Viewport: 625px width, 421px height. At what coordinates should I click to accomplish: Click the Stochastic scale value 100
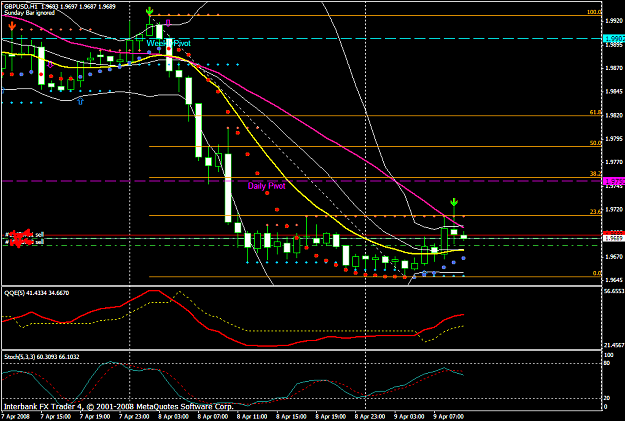(609, 355)
